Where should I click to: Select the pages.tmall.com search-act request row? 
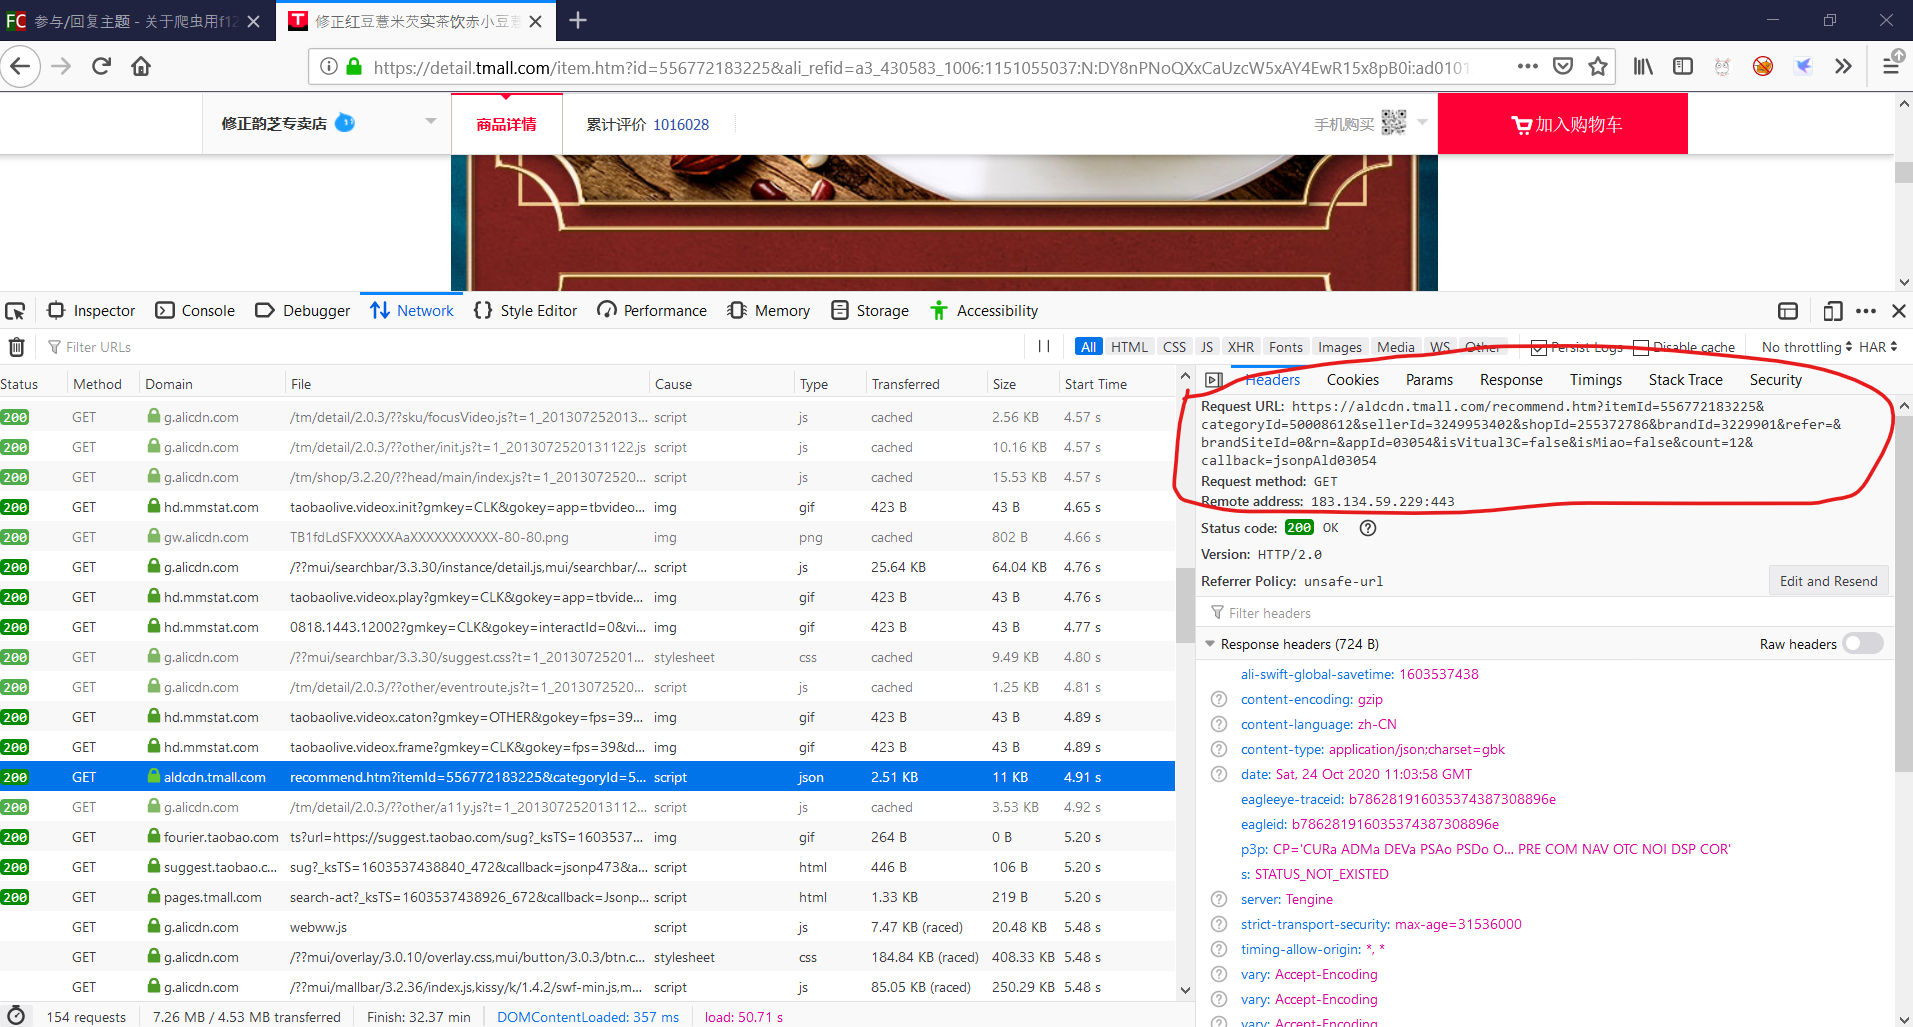pyautogui.click(x=587, y=897)
